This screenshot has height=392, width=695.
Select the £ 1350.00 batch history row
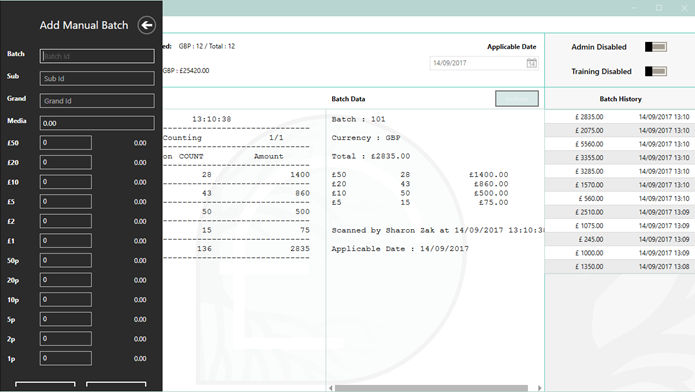click(620, 267)
